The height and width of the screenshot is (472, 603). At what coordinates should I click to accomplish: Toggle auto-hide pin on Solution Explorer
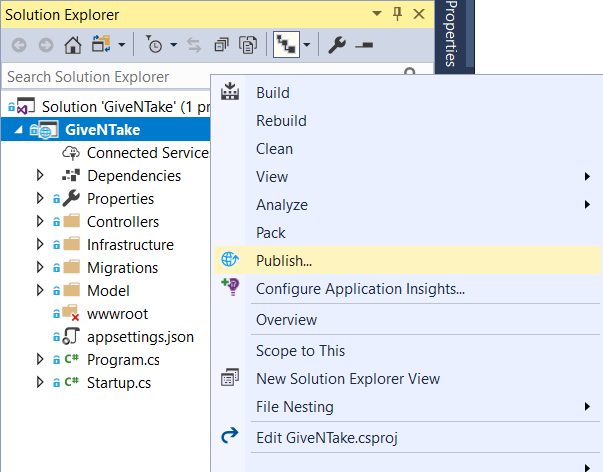(397, 14)
